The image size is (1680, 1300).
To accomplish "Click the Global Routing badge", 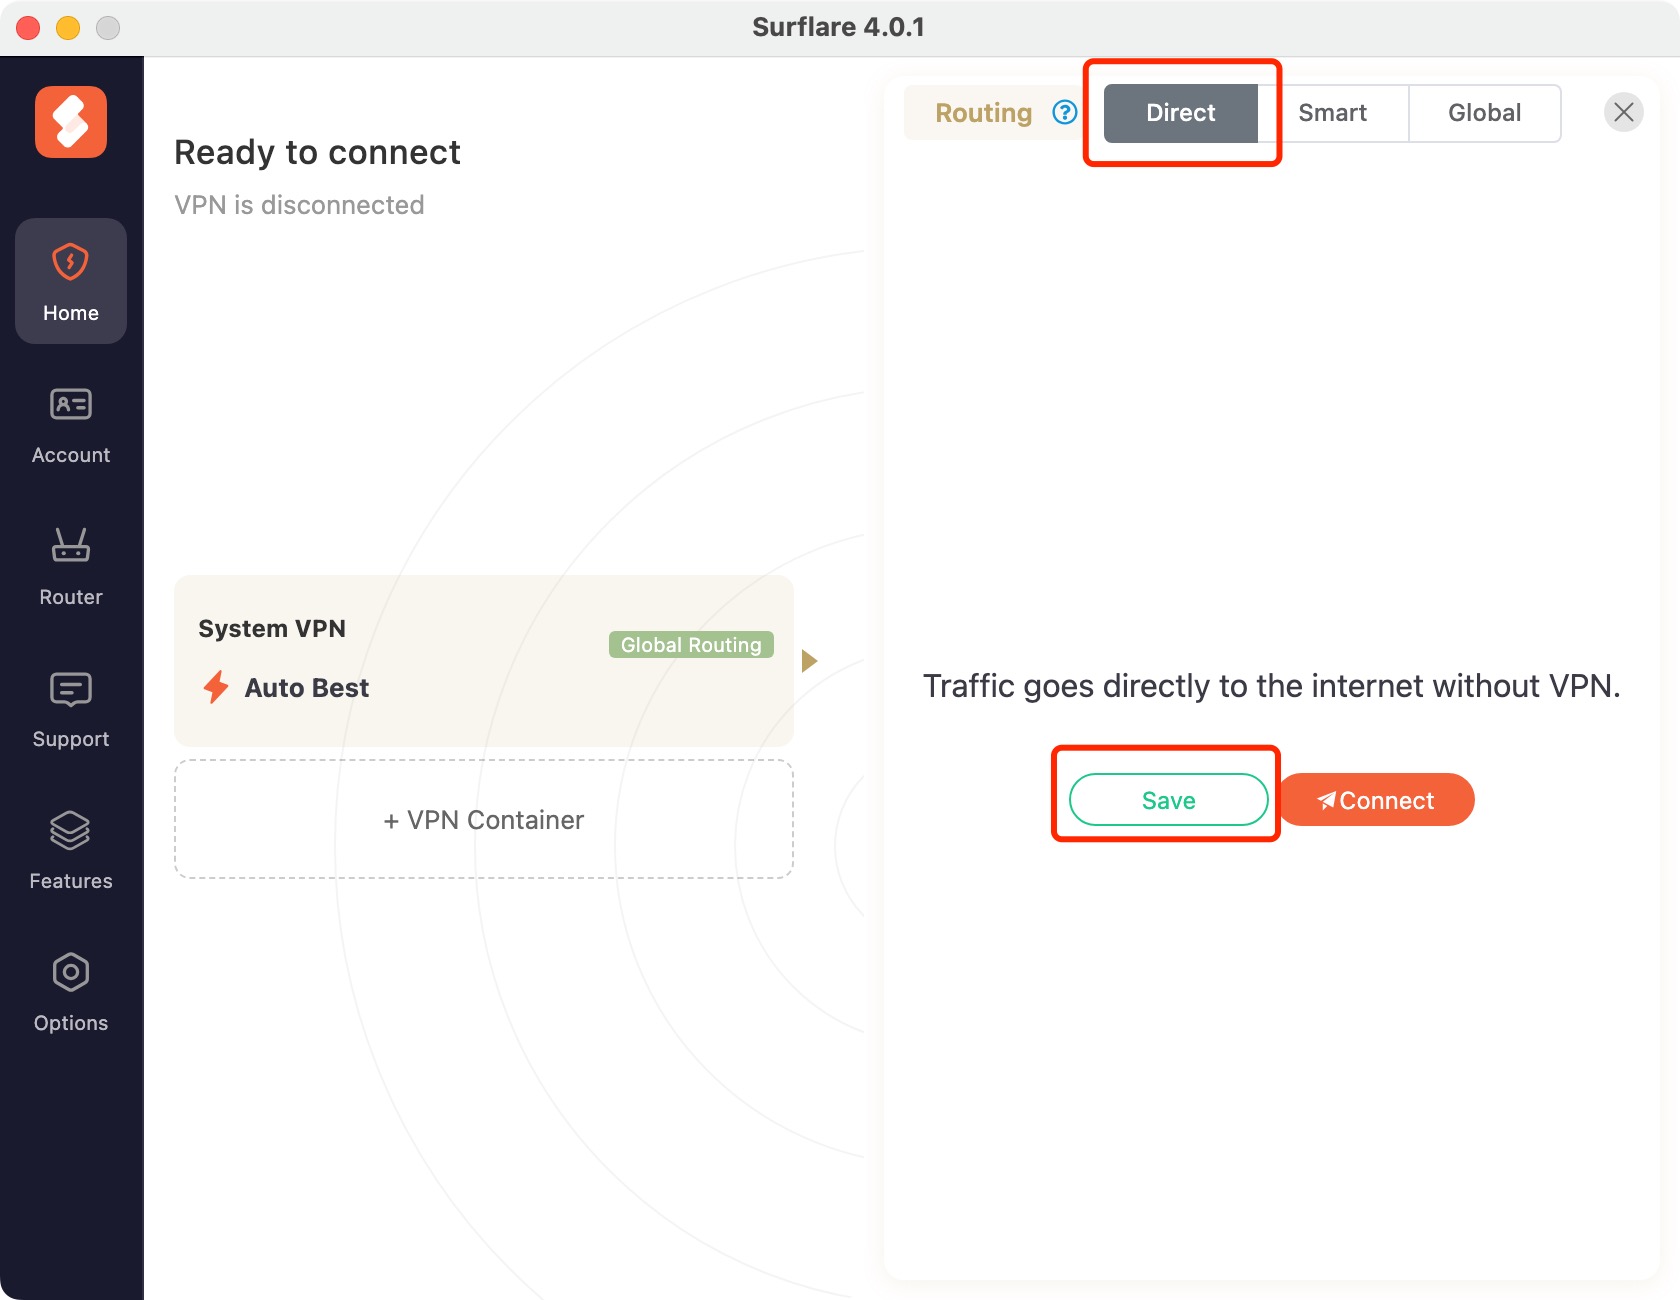I will point(691,645).
